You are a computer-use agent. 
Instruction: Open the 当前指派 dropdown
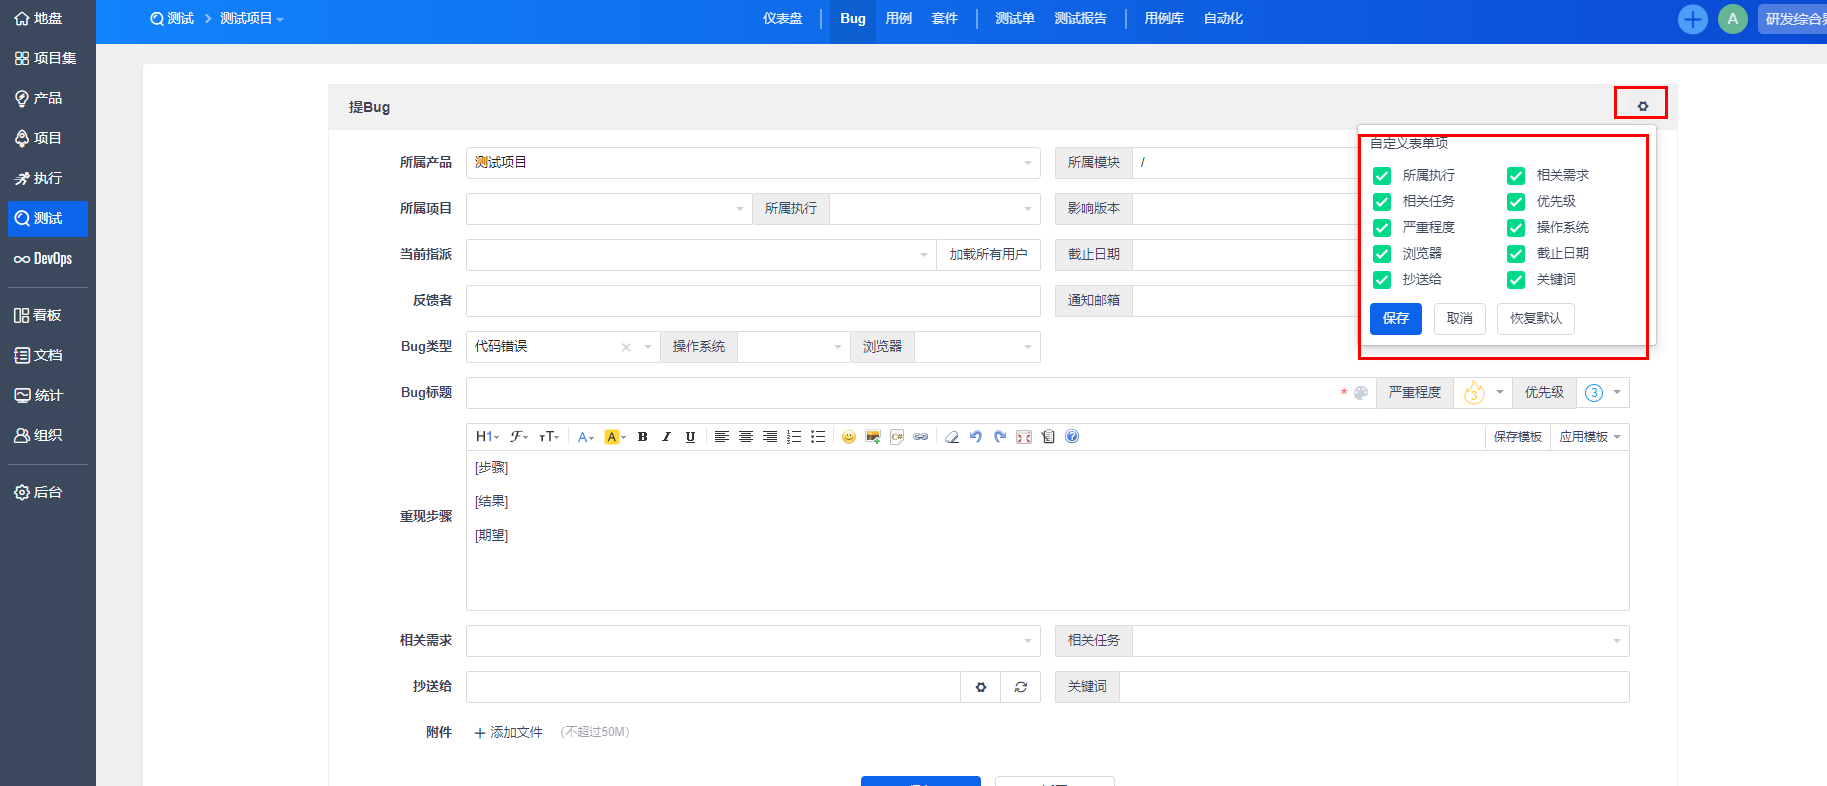tap(701, 255)
